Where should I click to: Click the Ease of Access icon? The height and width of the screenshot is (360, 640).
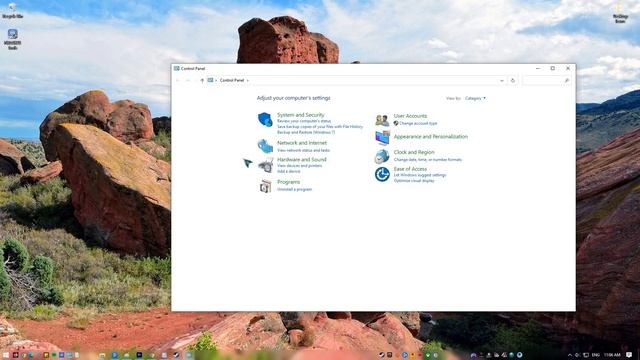coord(382,174)
